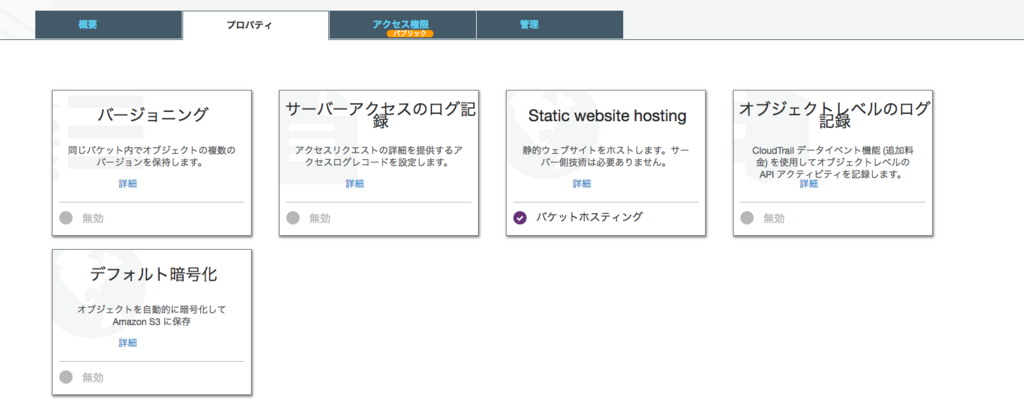Image resolution: width=1024 pixels, height=419 pixels.
Task: Select the プロパティ tab
Action: pyautogui.click(x=255, y=25)
